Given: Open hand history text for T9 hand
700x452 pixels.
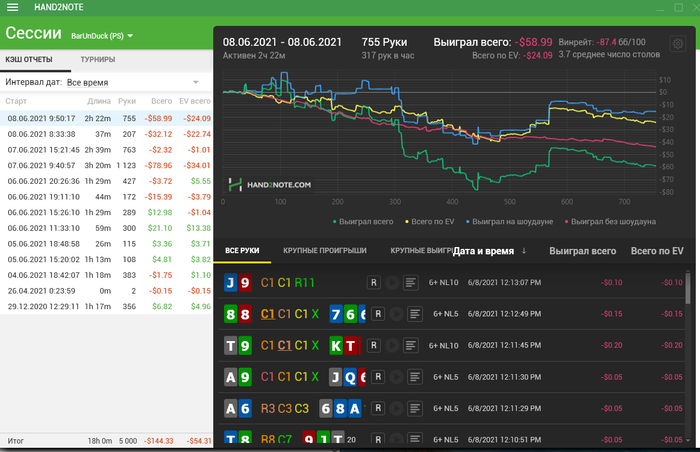Looking at the screenshot, I should click(411, 345).
